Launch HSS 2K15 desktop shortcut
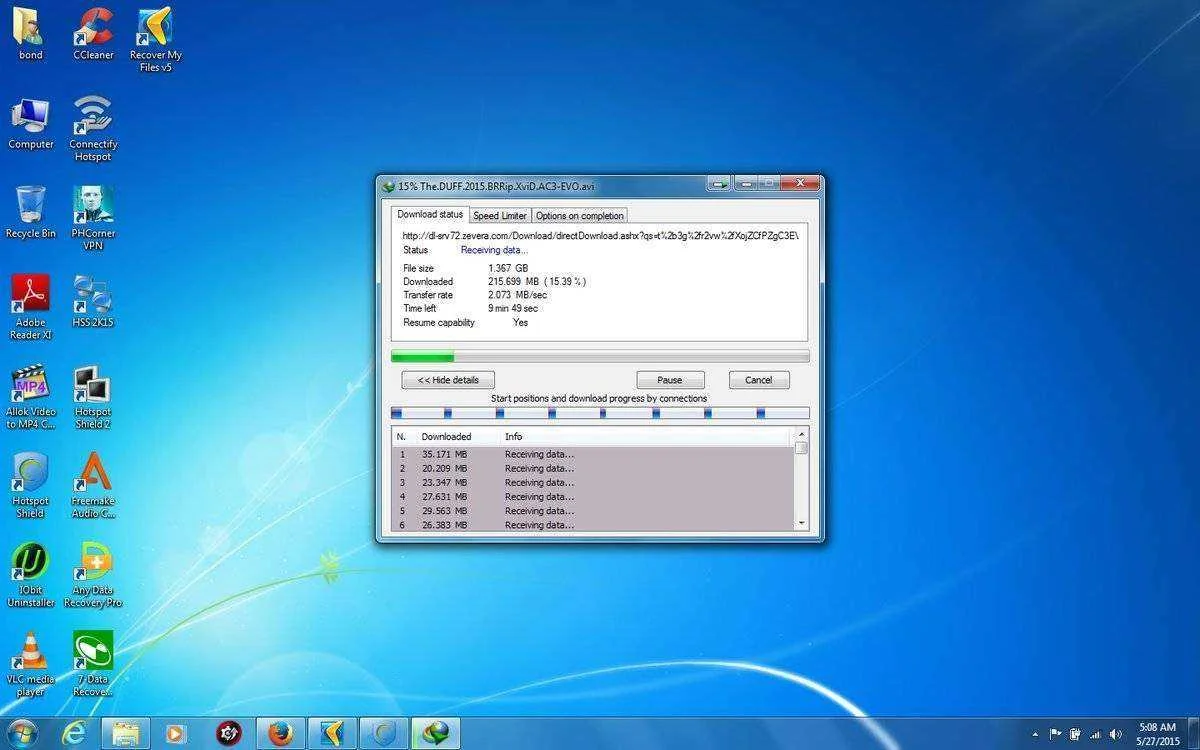The width and height of the screenshot is (1200, 750). (93, 301)
